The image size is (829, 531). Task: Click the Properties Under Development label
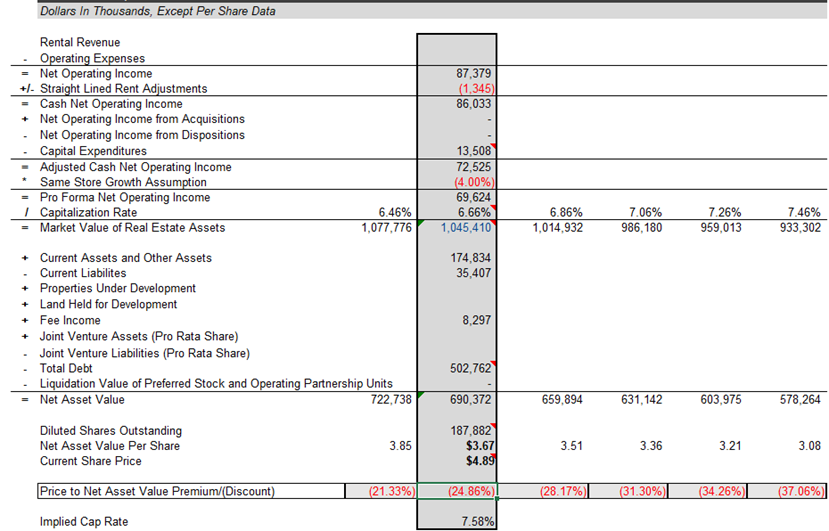118,289
